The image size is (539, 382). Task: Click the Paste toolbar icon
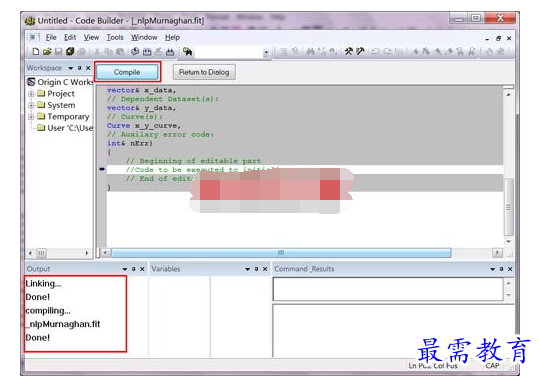coord(120,52)
